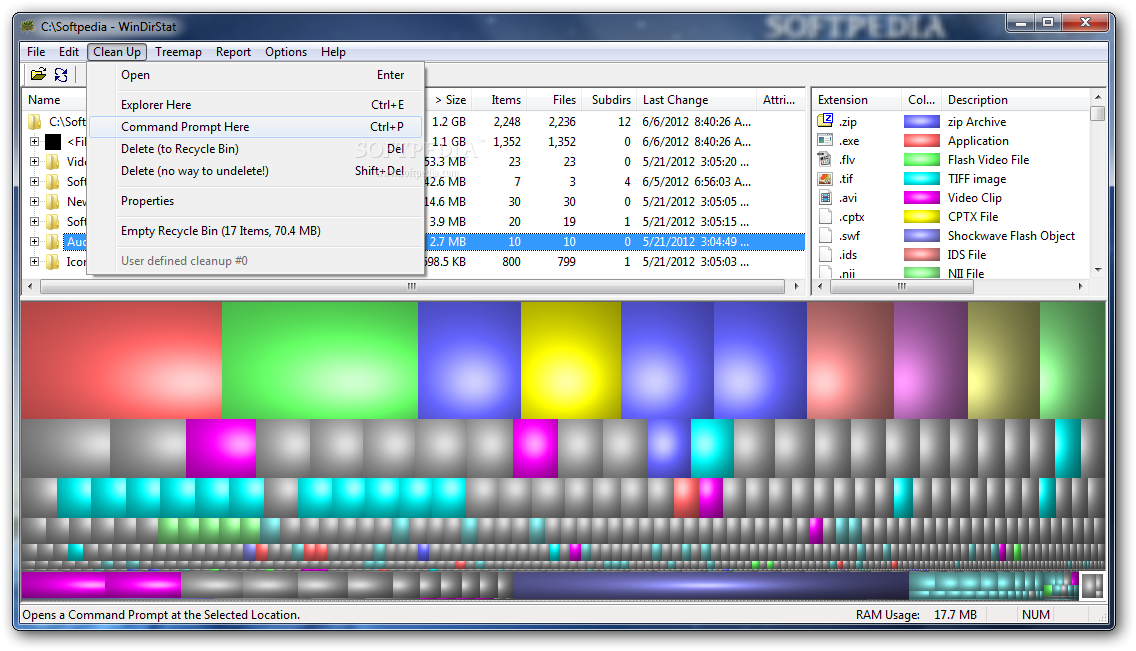The width and height of the screenshot is (1136, 651).
Task: Click the blue zip Archive color swatch
Action: [922, 122]
